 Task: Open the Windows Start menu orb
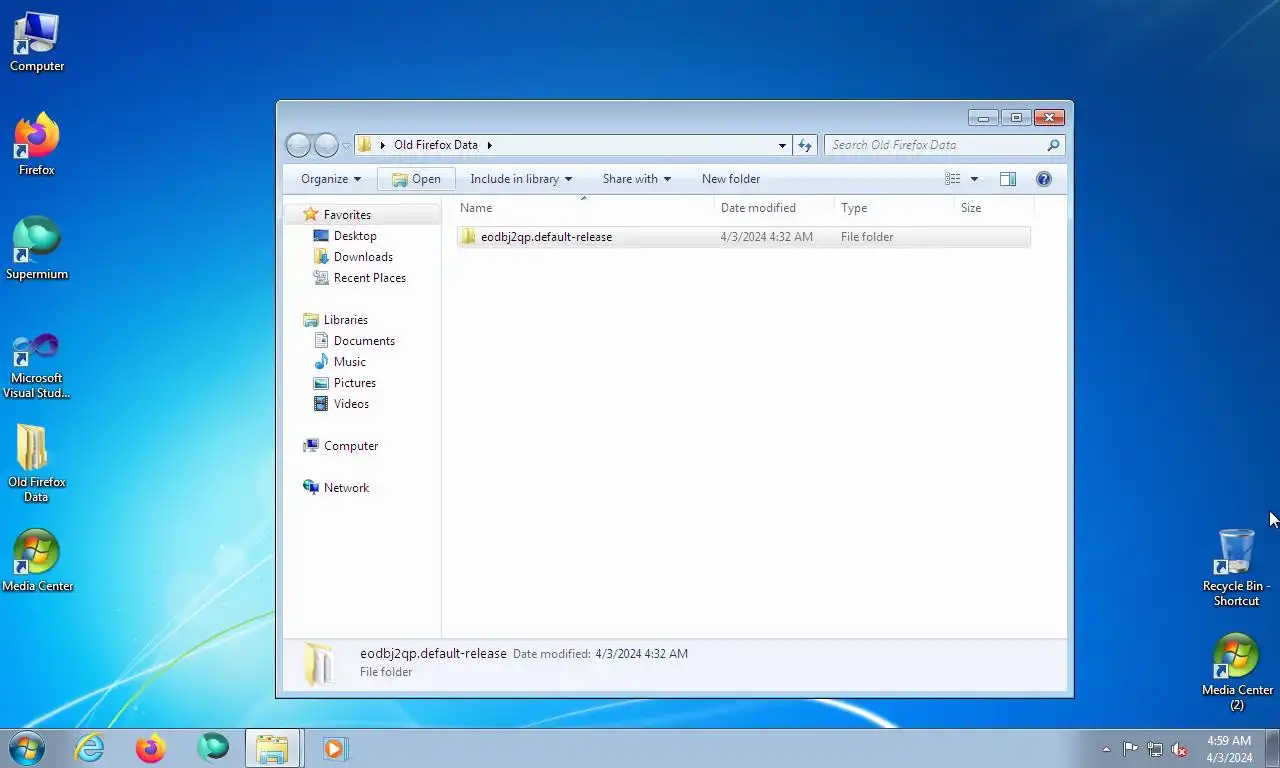[x=27, y=748]
